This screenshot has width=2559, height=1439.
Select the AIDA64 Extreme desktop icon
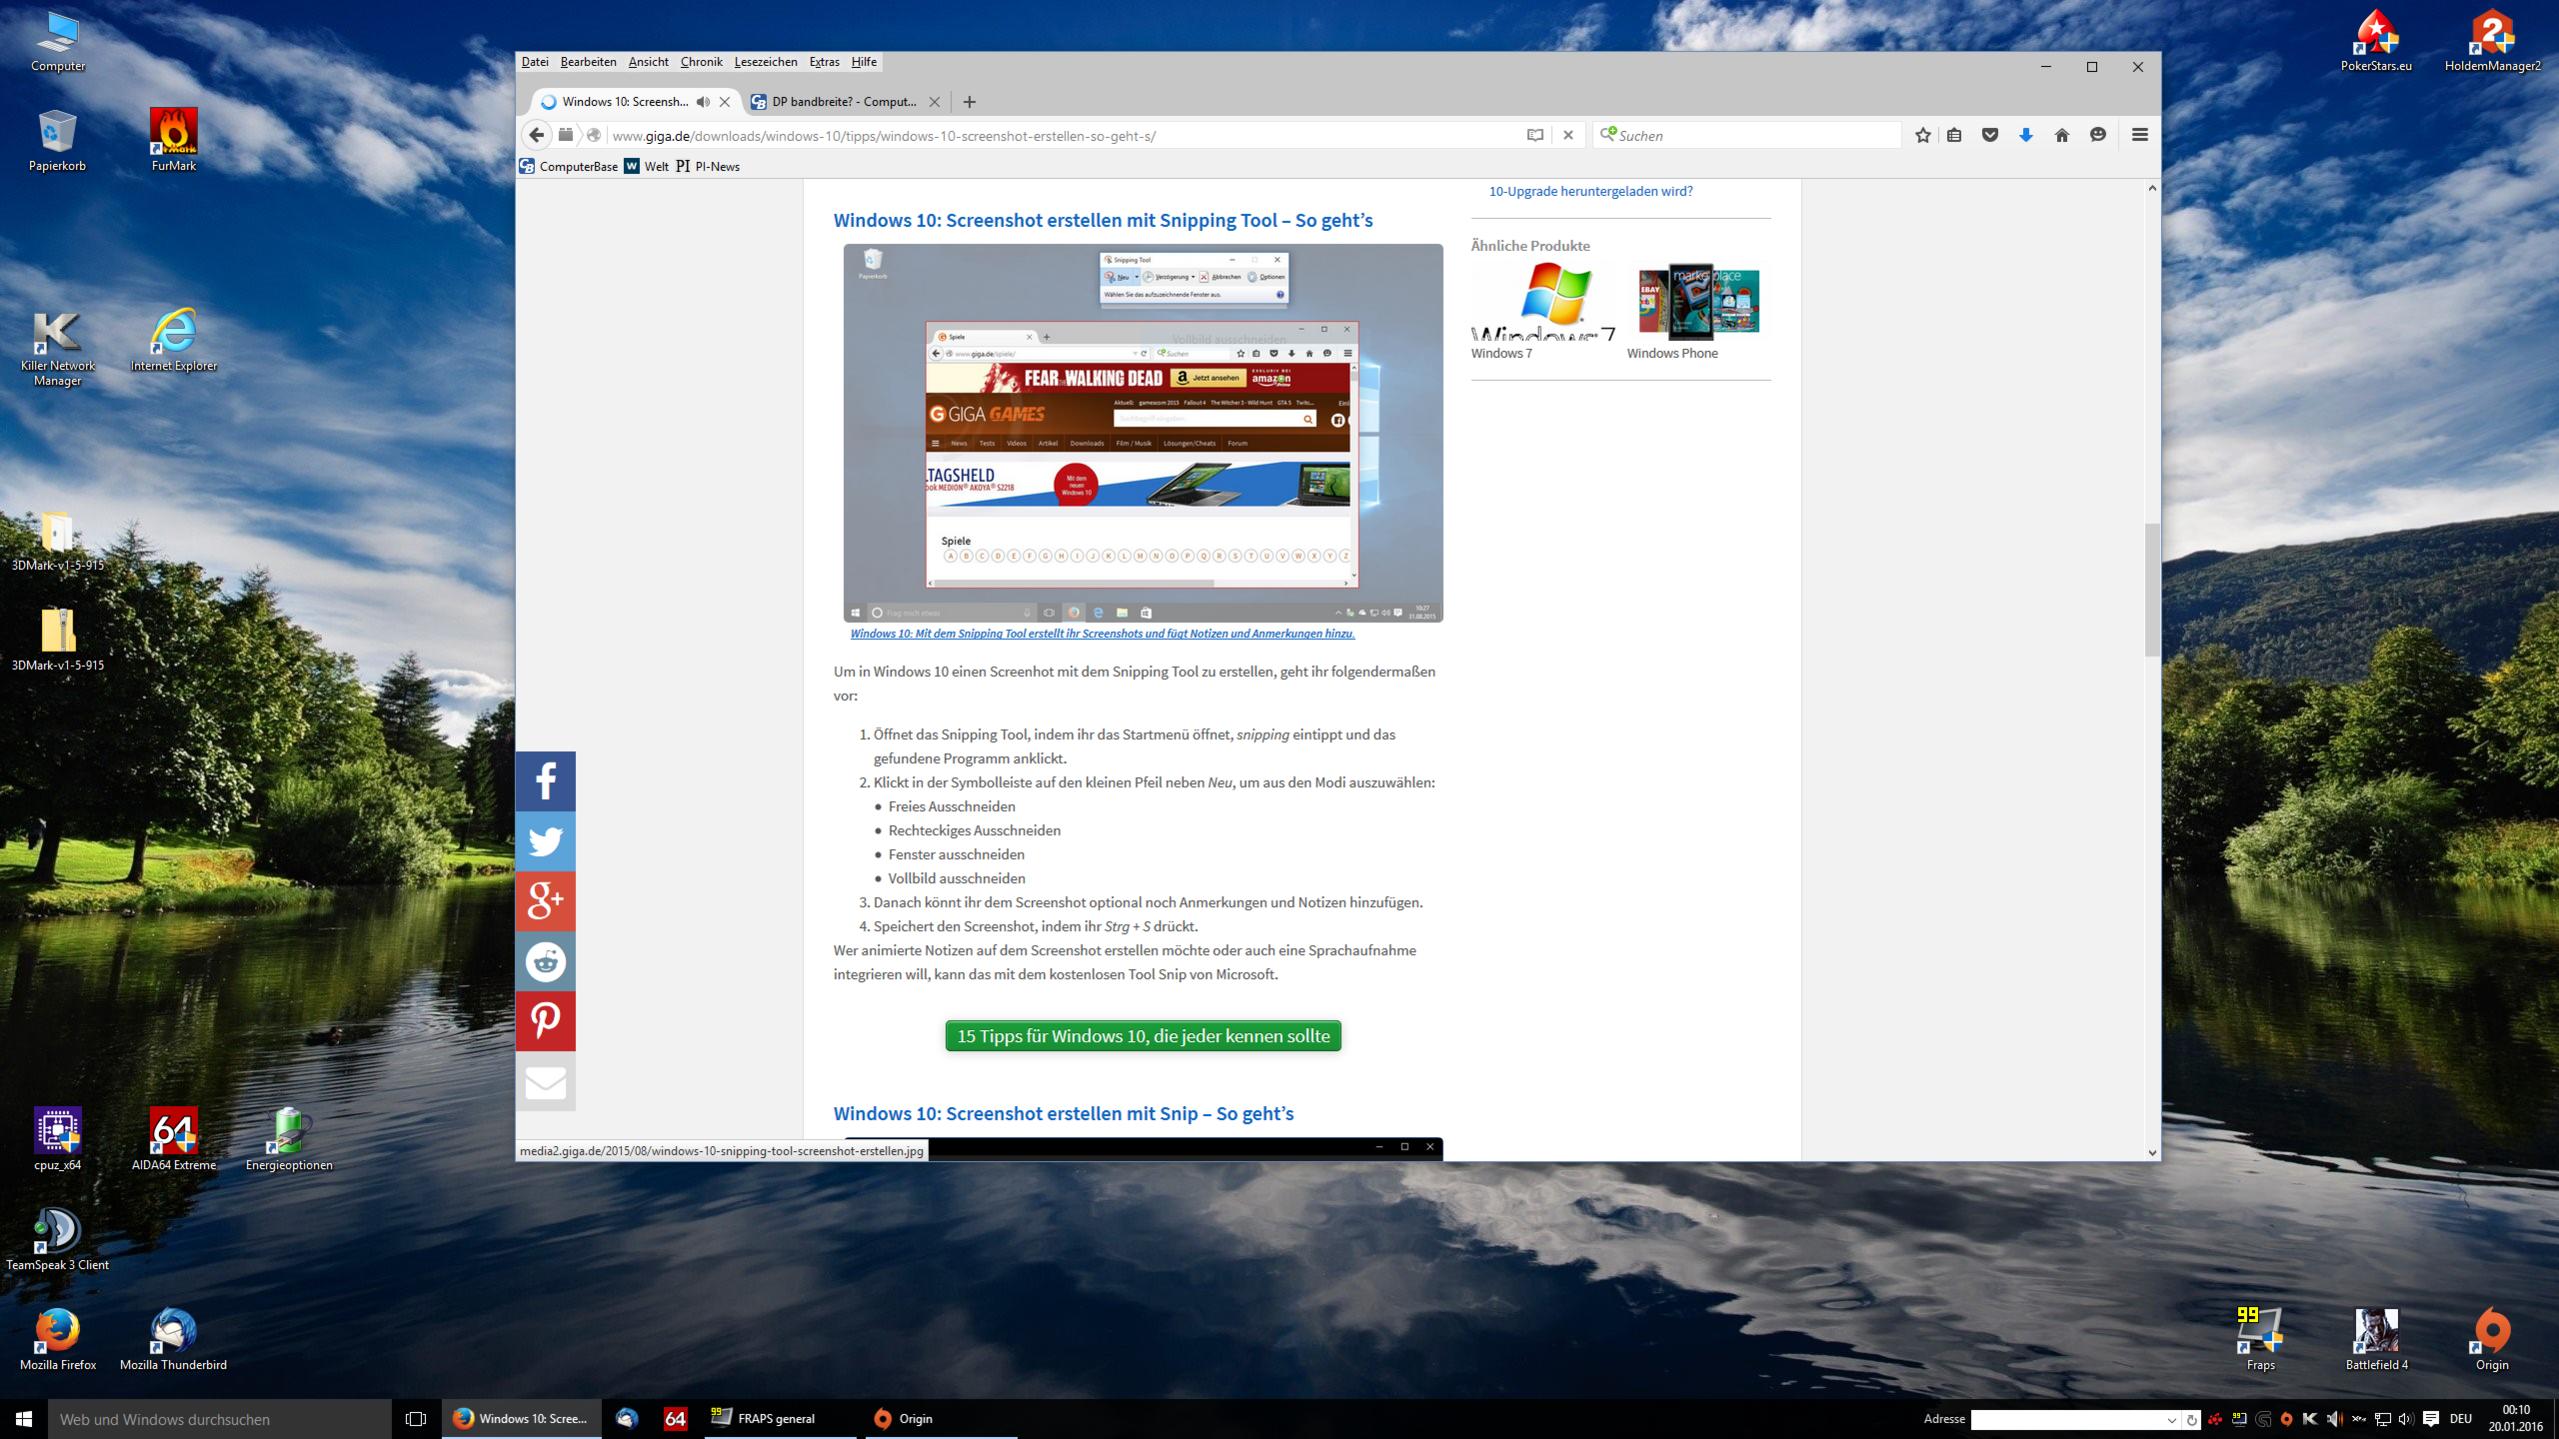(174, 1139)
